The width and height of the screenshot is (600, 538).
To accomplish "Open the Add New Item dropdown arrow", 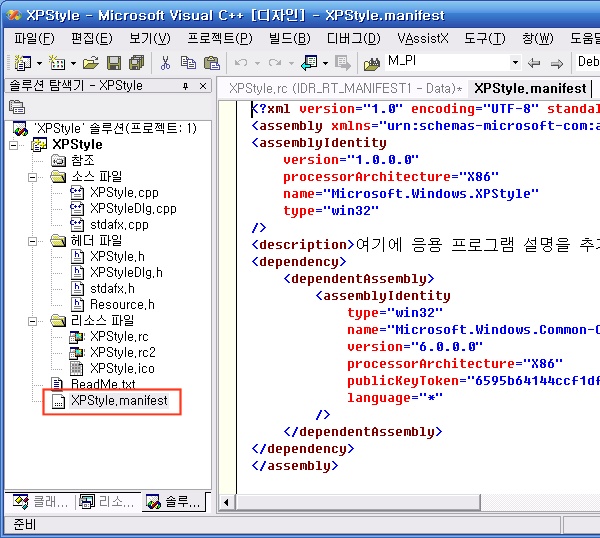I will click(x=73, y=63).
